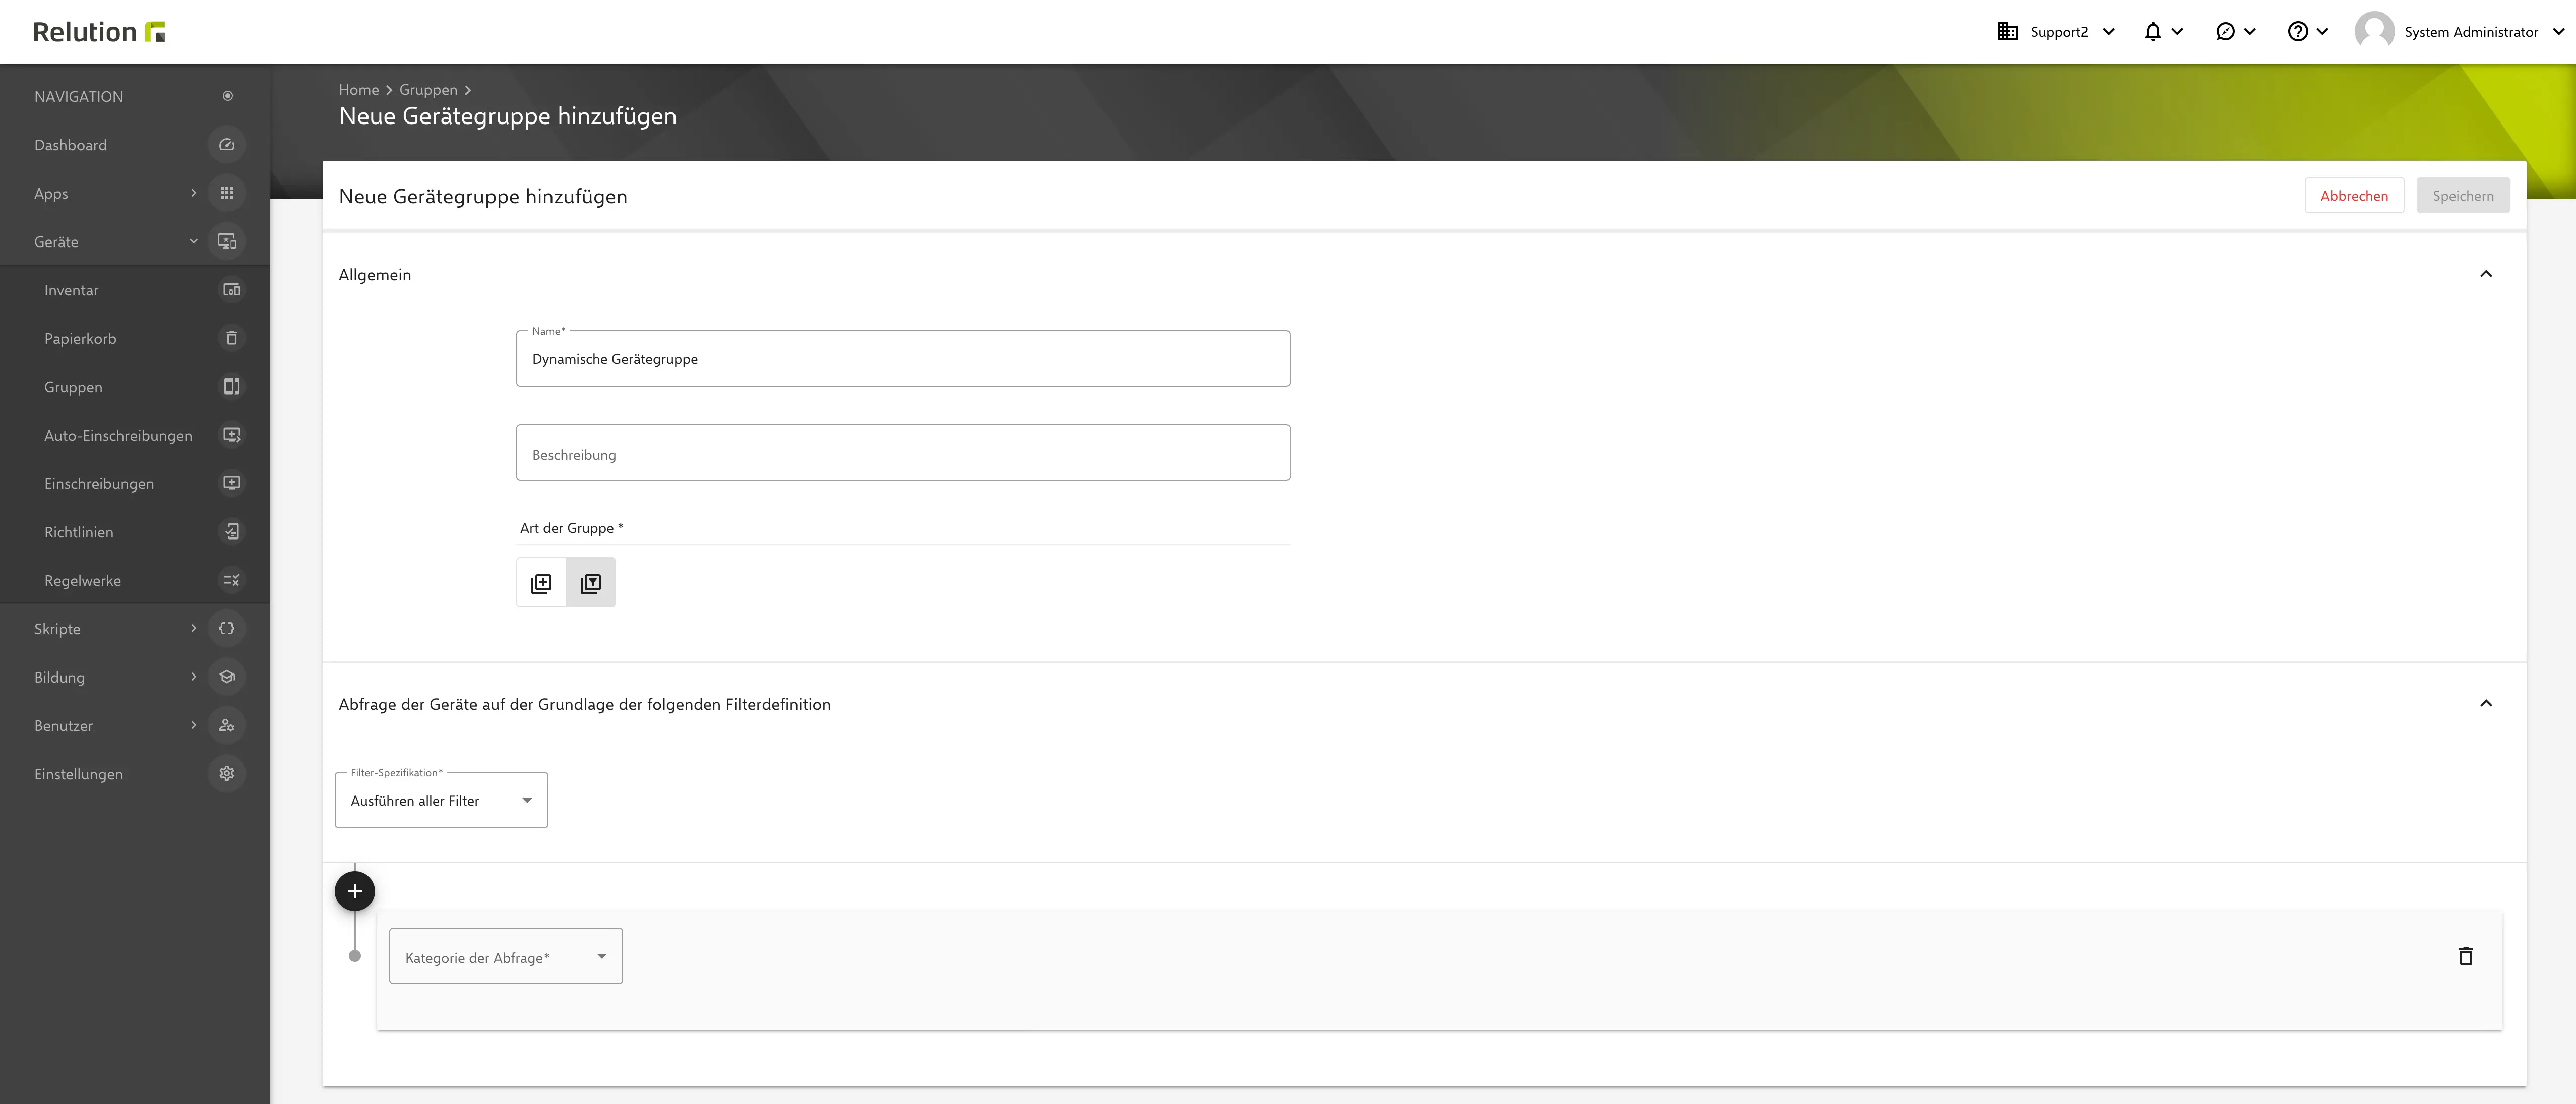The width and height of the screenshot is (2576, 1104).
Task: Click the Geräte section icon
Action: pos(228,241)
